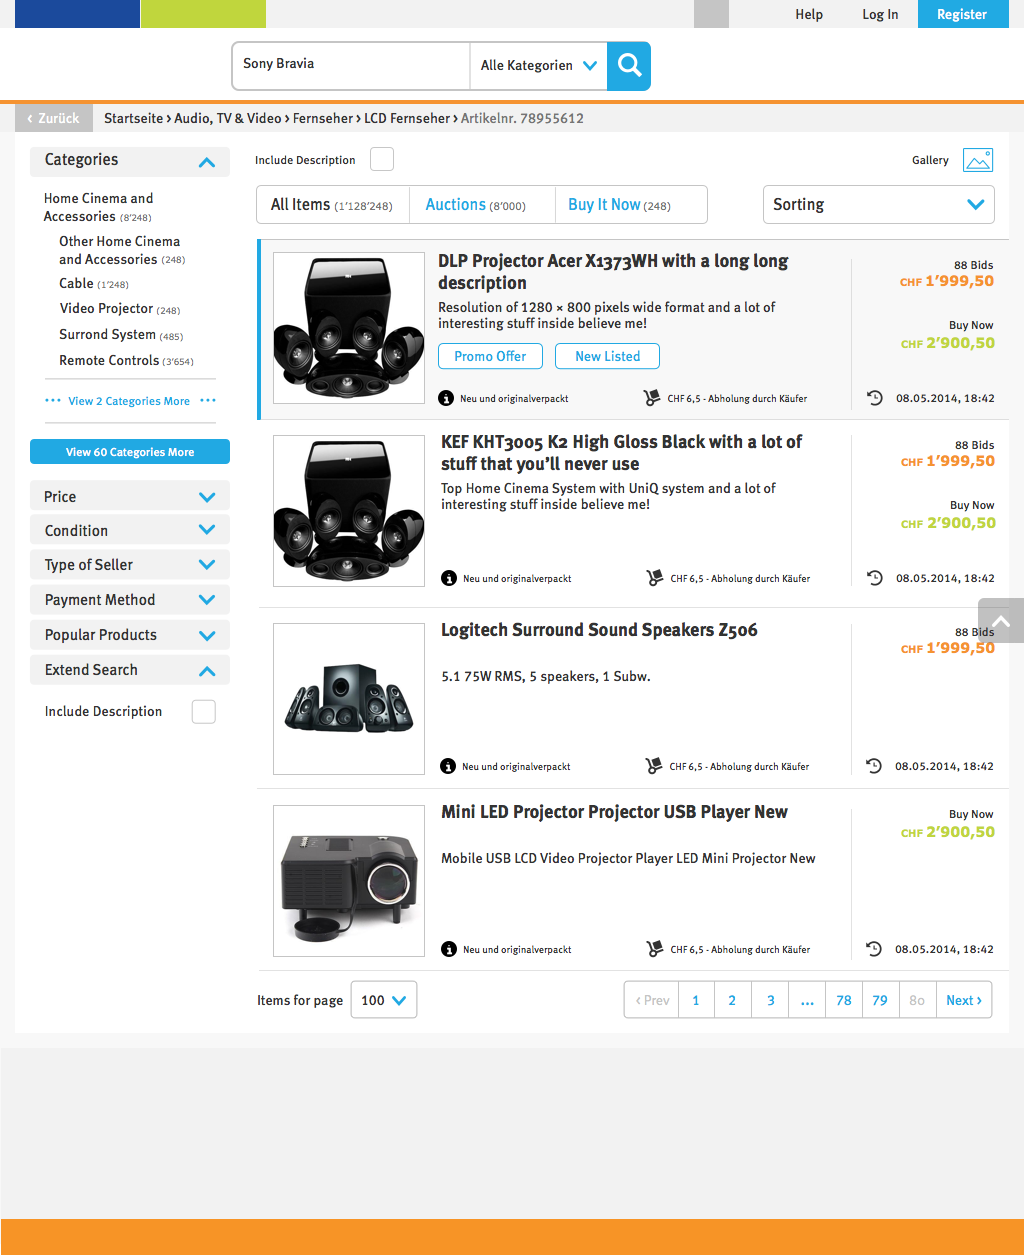The width and height of the screenshot is (1024, 1255).
Task: Select the Buy It Now tab
Action: point(631,205)
